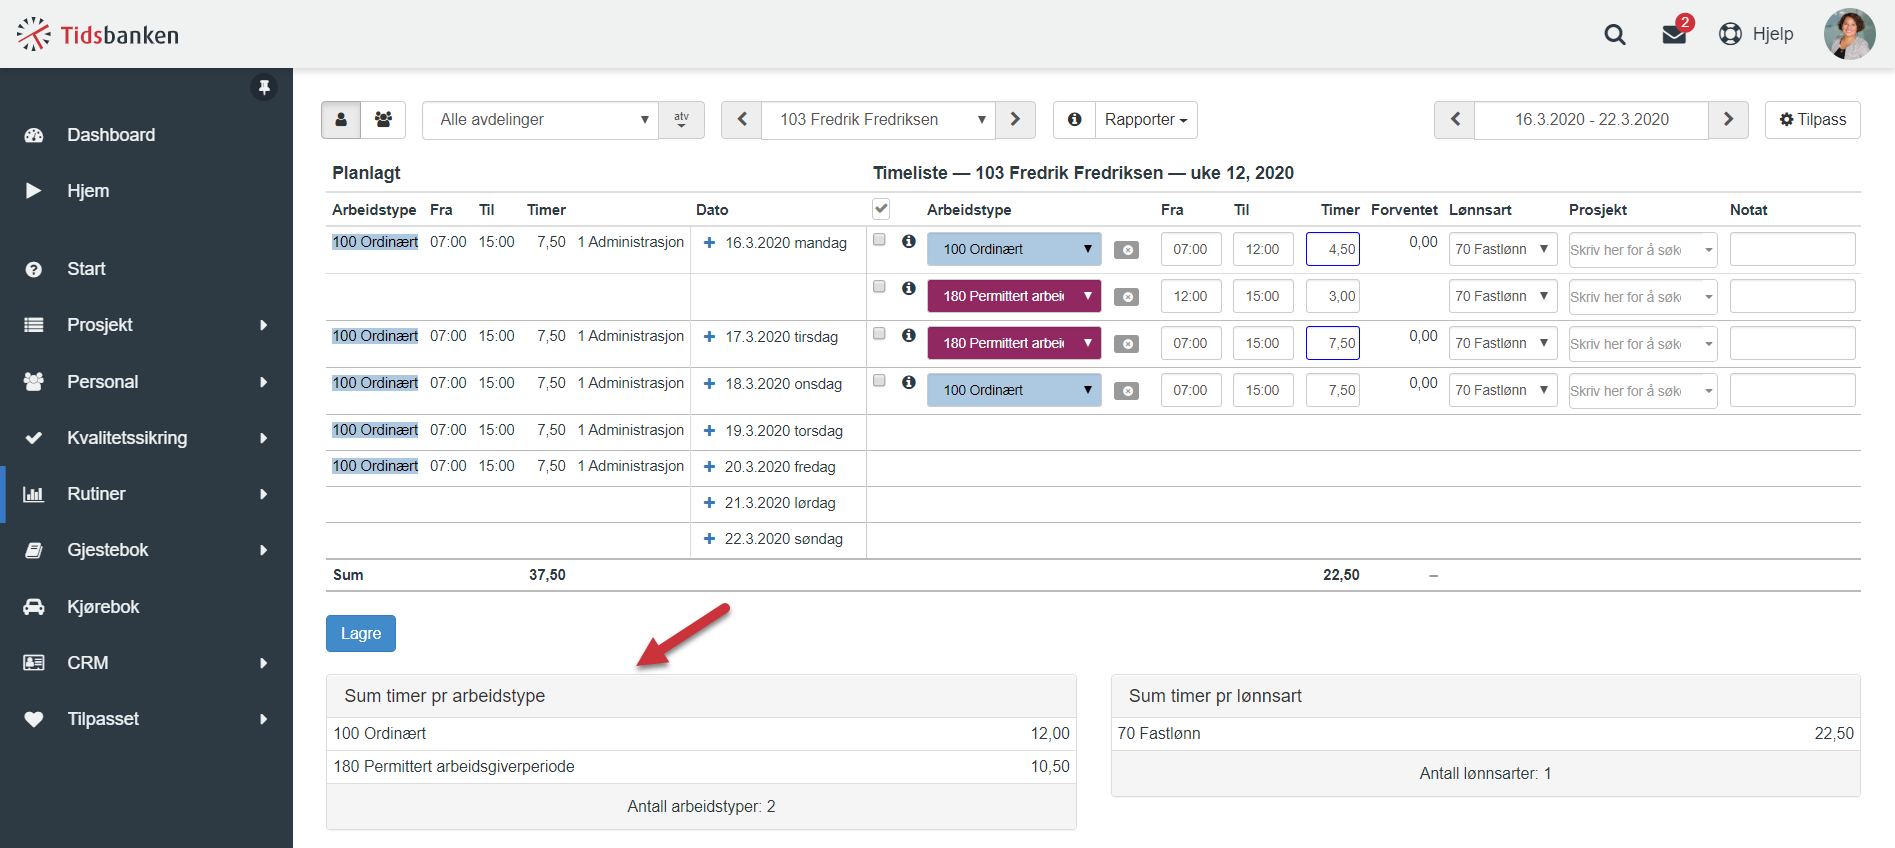Go to next employee arrow
Viewport: 1895px width, 848px height.
[1015, 120]
